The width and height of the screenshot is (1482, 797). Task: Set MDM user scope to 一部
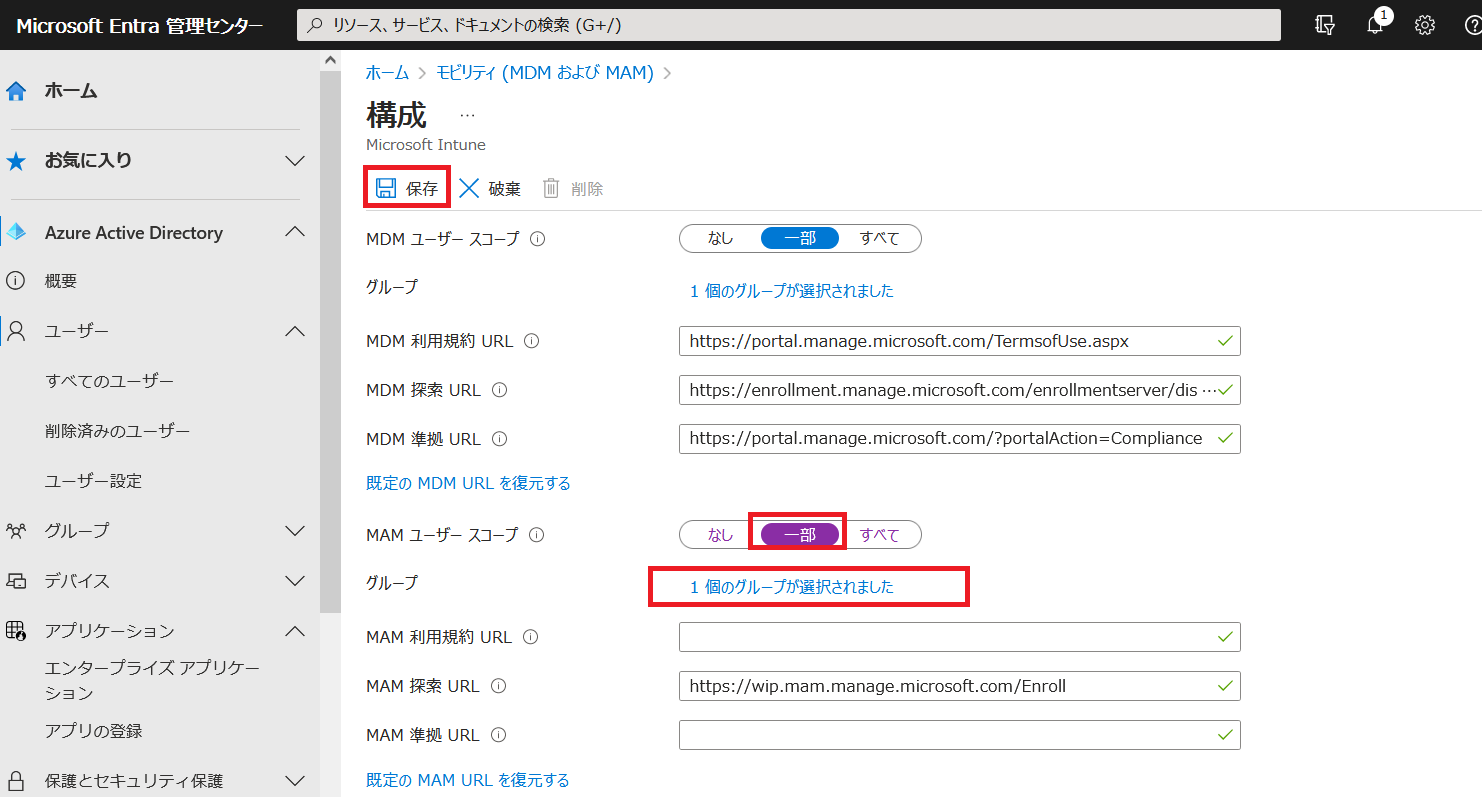click(x=800, y=238)
